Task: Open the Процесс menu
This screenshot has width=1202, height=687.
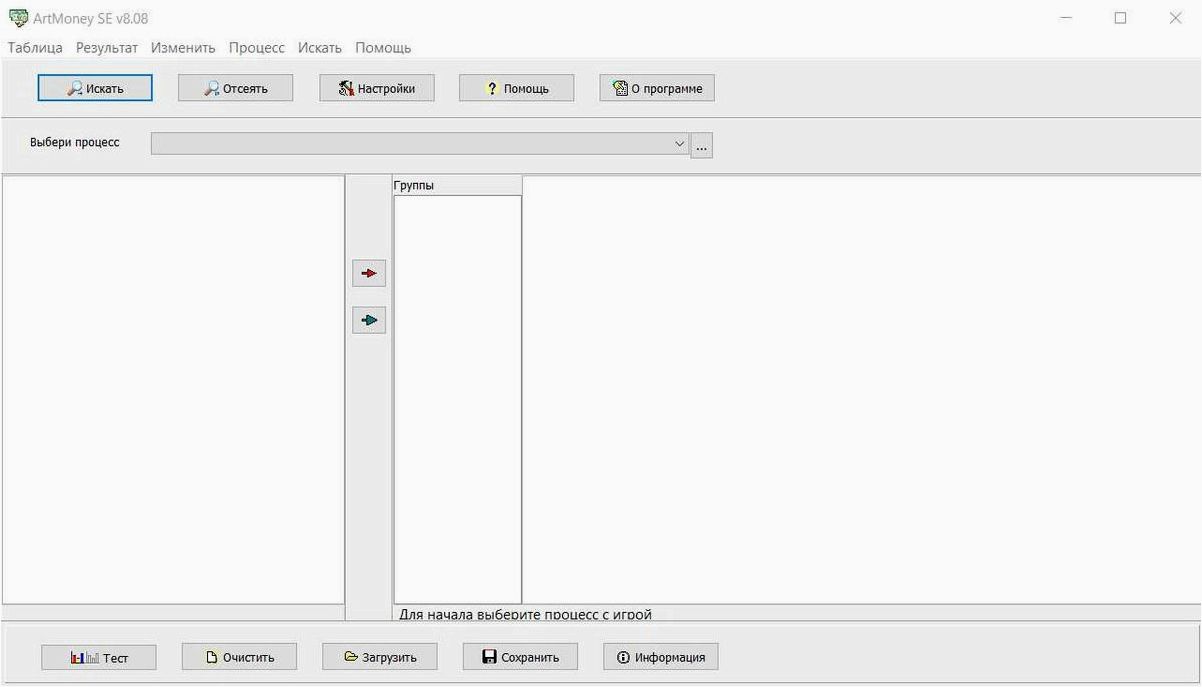Action: [x=256, y=48]
